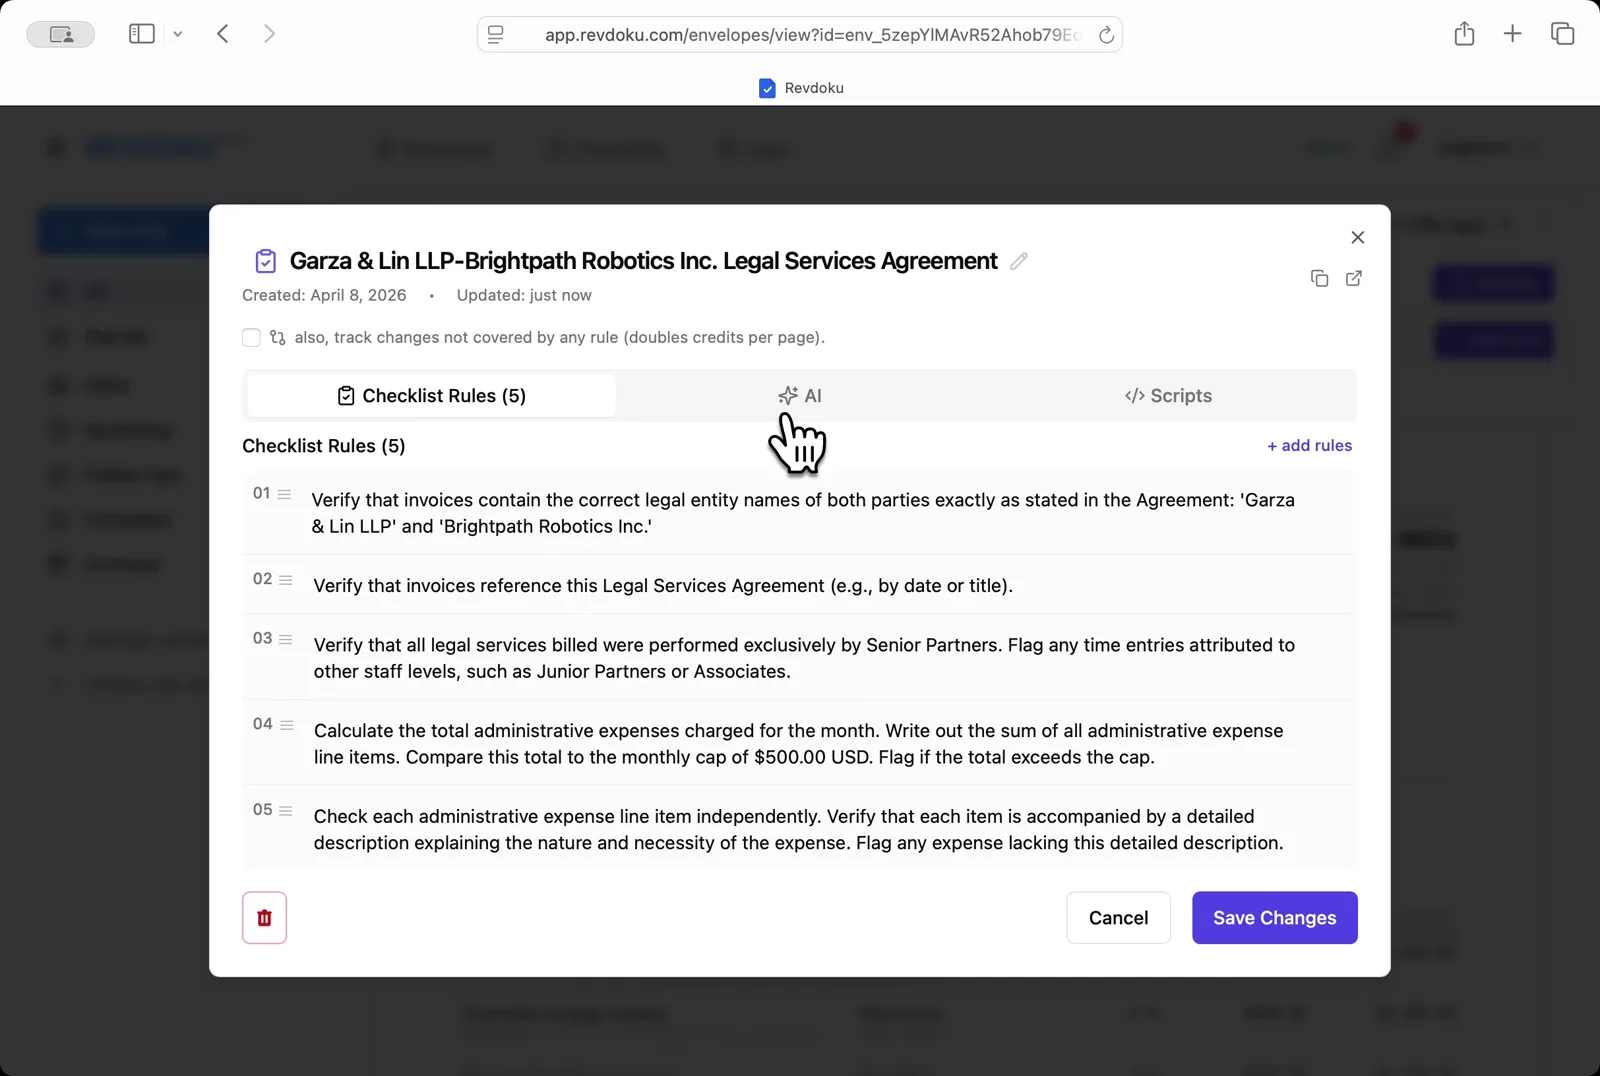This screenshot has width=1600, height=1076.
Task: Delete the checklist with the red trash icon
Action: pos(264,917)
